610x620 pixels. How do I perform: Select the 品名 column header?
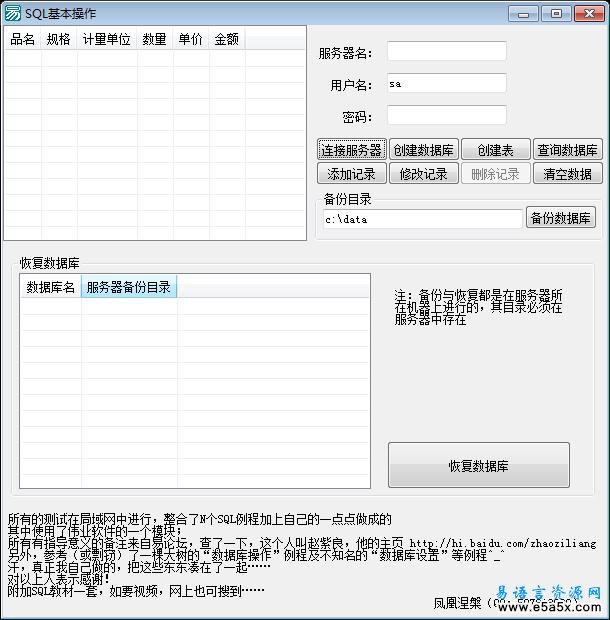pyautogui.click(x=23, y=39)
